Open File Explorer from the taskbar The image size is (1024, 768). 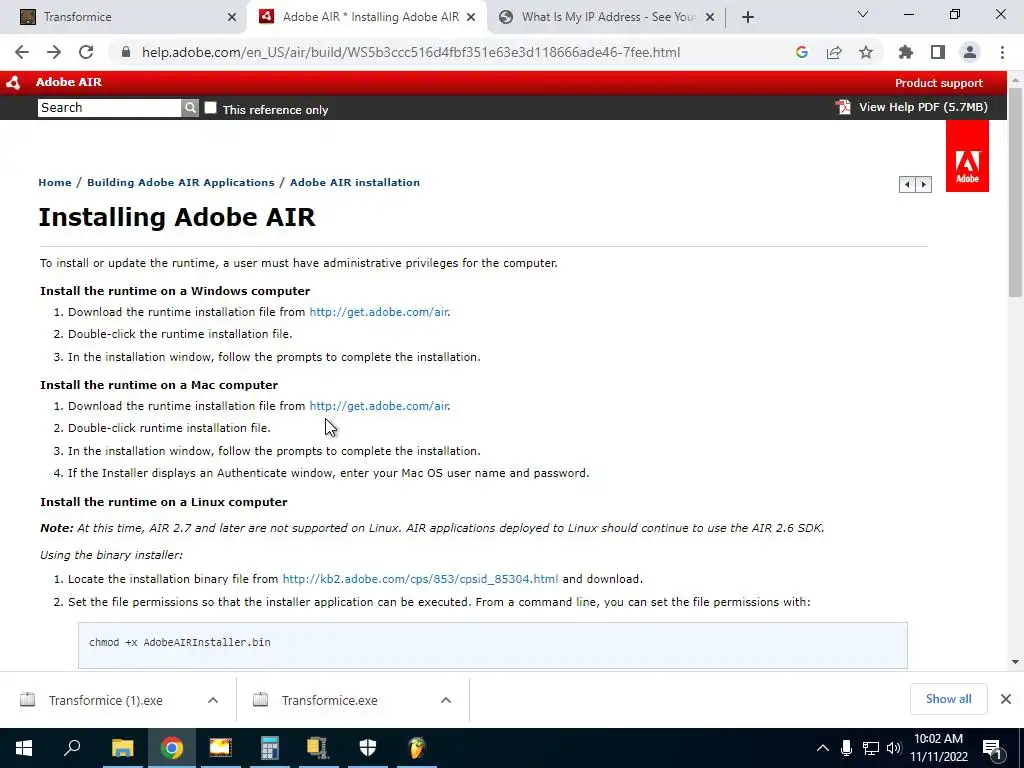122,748
